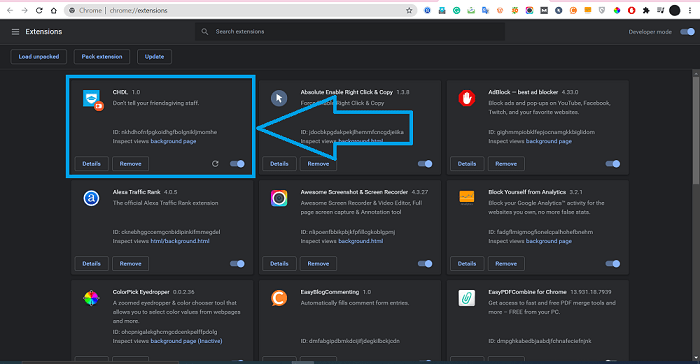This screenshot has height=364, width=700.
Task: Click the Grammarly green toolbar icon
Action: click(x=456, y=10)
